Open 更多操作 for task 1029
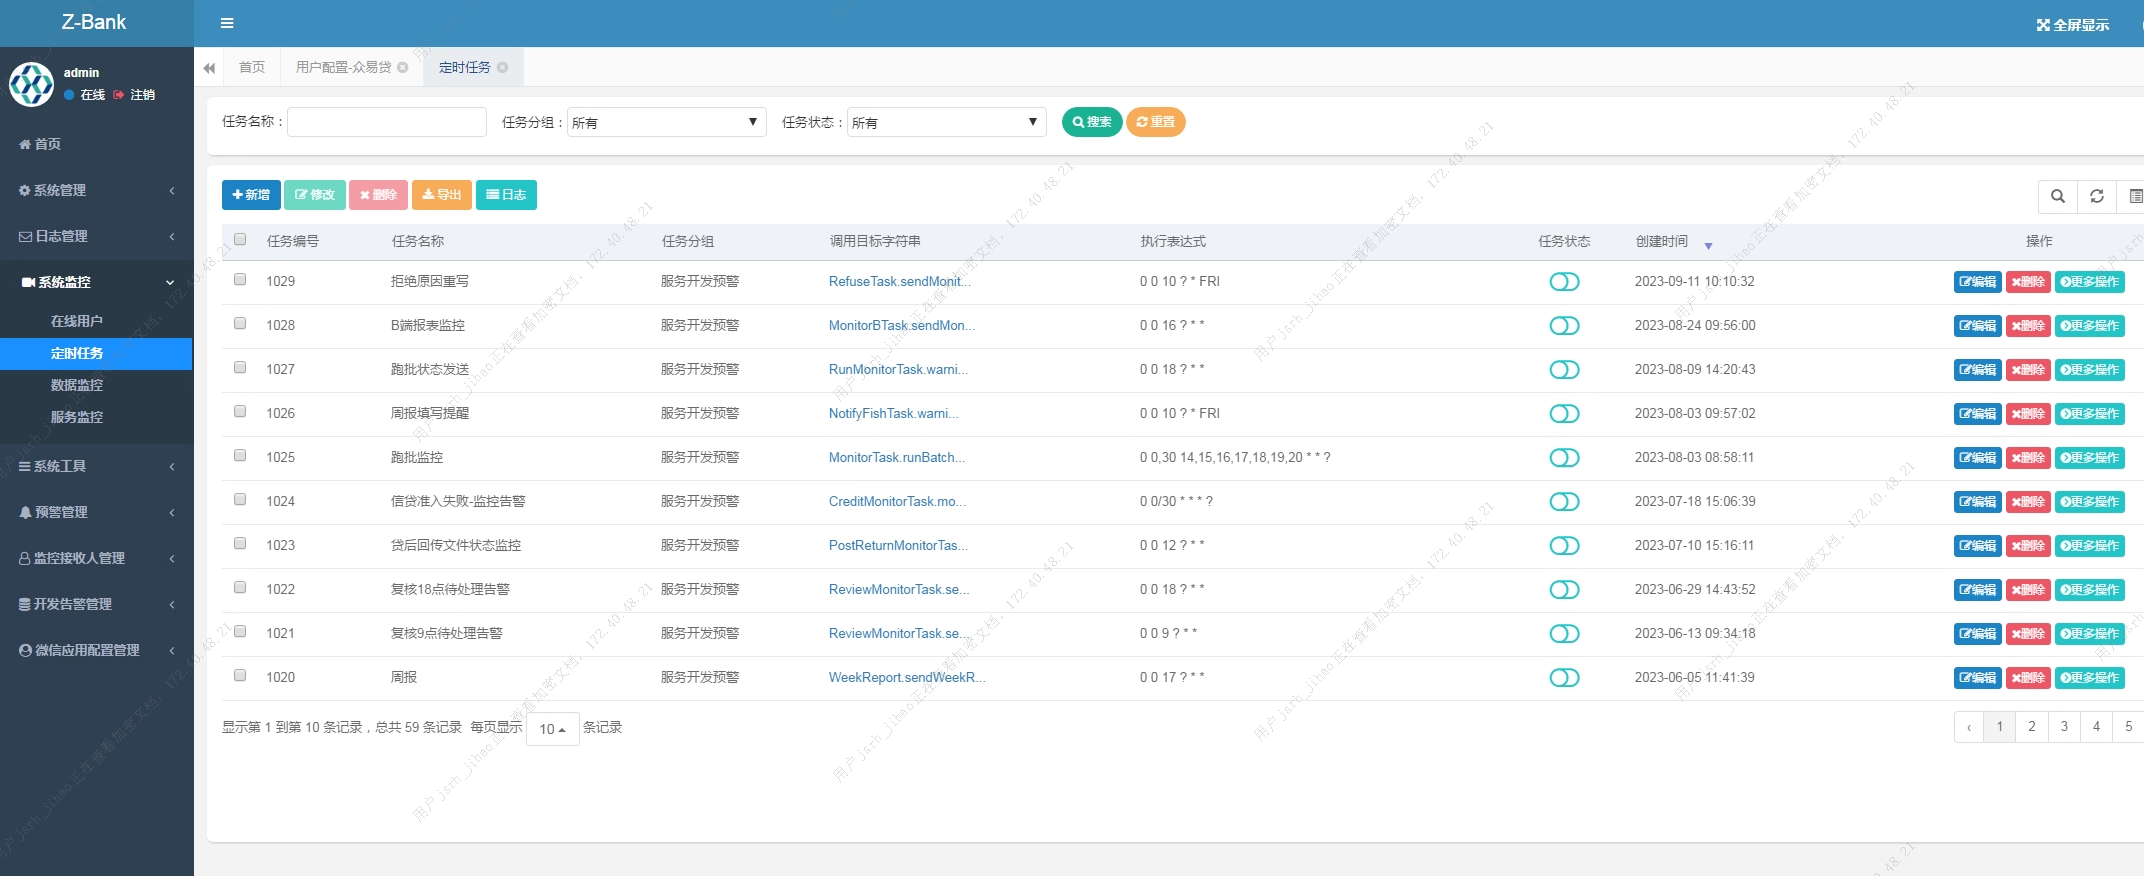The width and height of the screenshot is (2144, 876). [x=2090, y=282]
